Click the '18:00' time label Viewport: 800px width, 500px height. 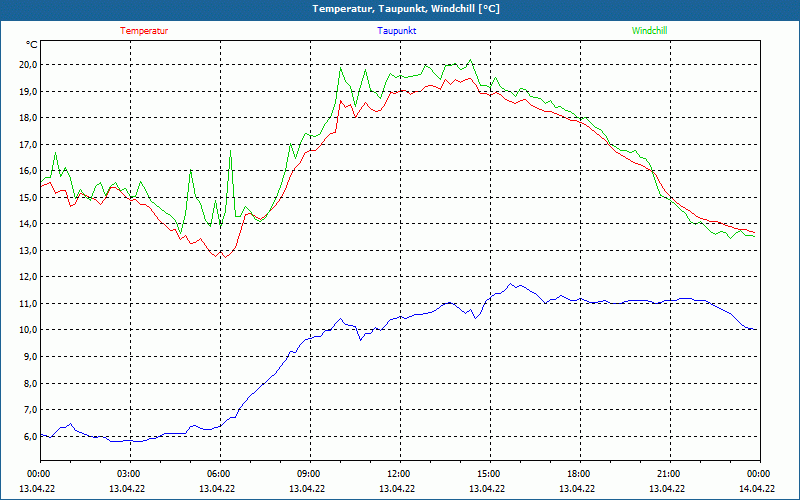[580, 474]
